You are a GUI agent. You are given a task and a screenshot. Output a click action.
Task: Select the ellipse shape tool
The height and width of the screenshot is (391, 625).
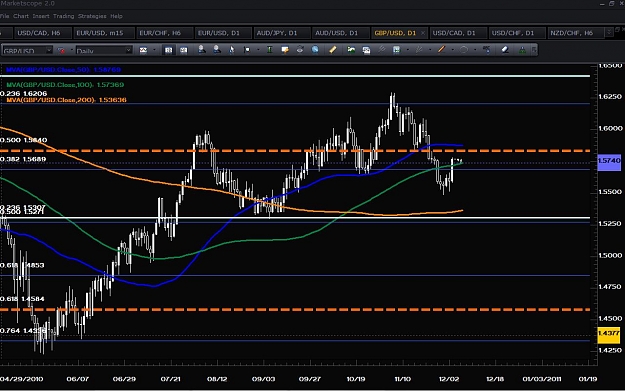[x=464, y=49]
